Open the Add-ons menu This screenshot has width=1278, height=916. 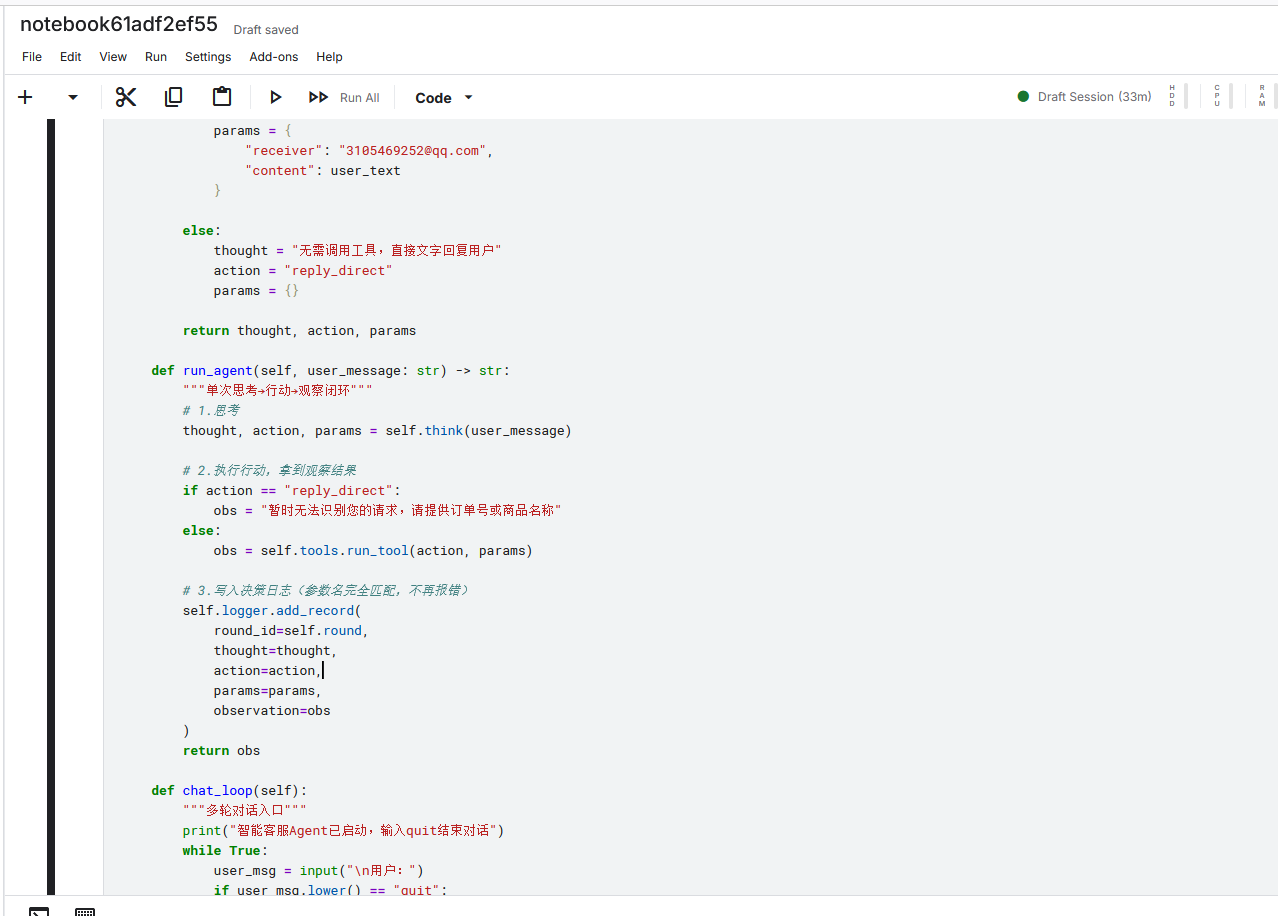click(274, 57)
